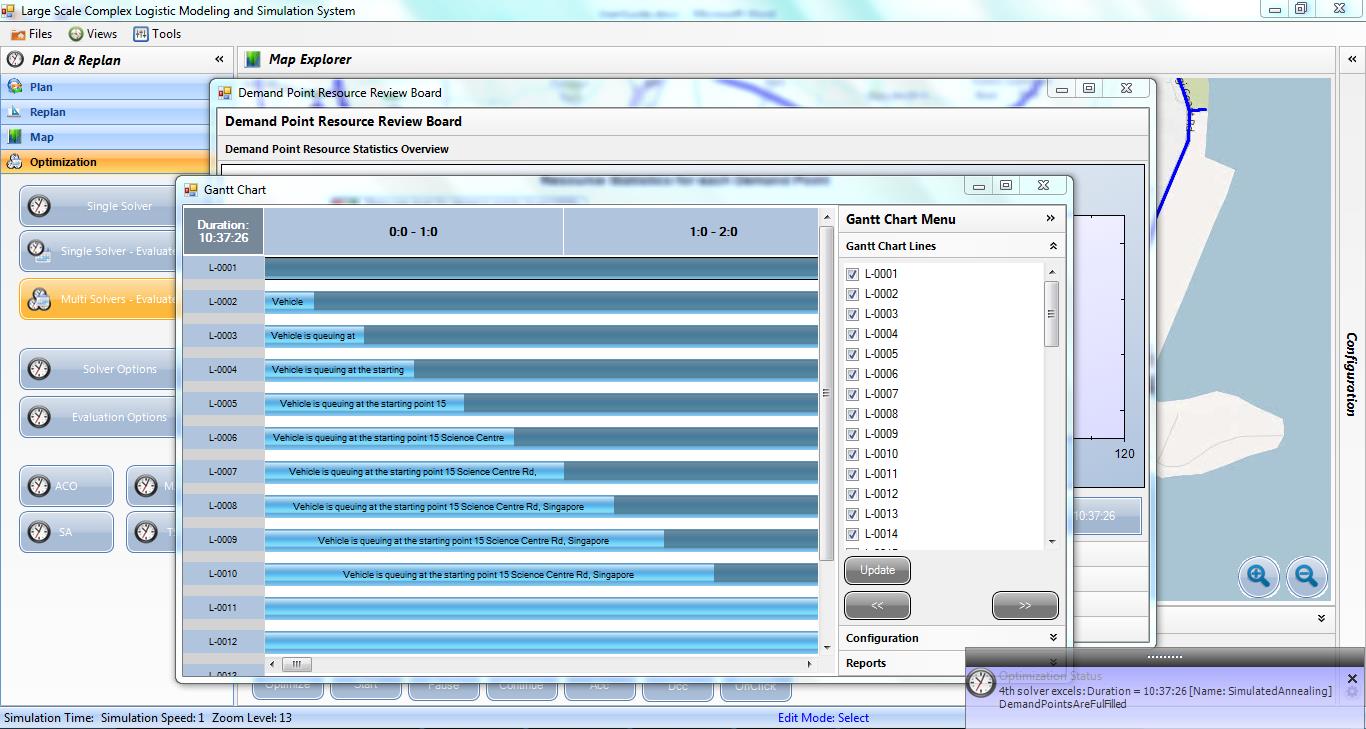Click the ACO algorithm clock icon

coord(39,486)
